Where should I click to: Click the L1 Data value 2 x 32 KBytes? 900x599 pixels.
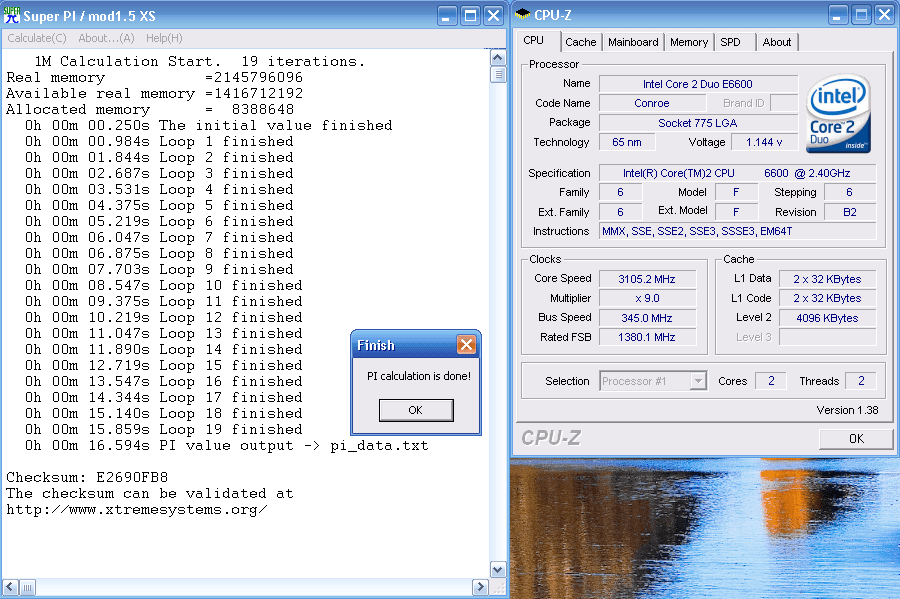point(827,279)
